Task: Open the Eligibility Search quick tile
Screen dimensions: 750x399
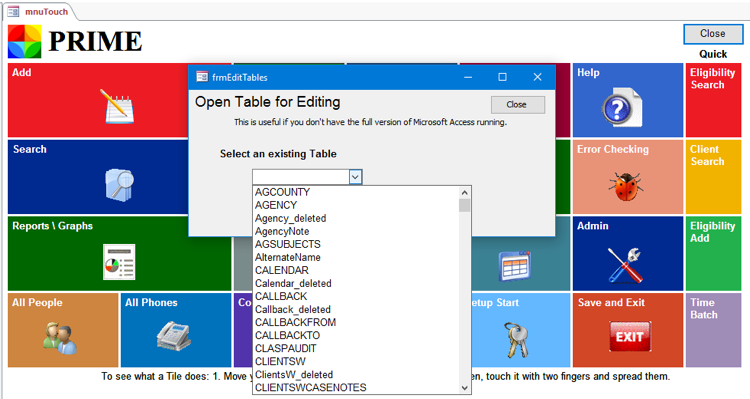Action: pyautogui.click(x=713, y=100)
